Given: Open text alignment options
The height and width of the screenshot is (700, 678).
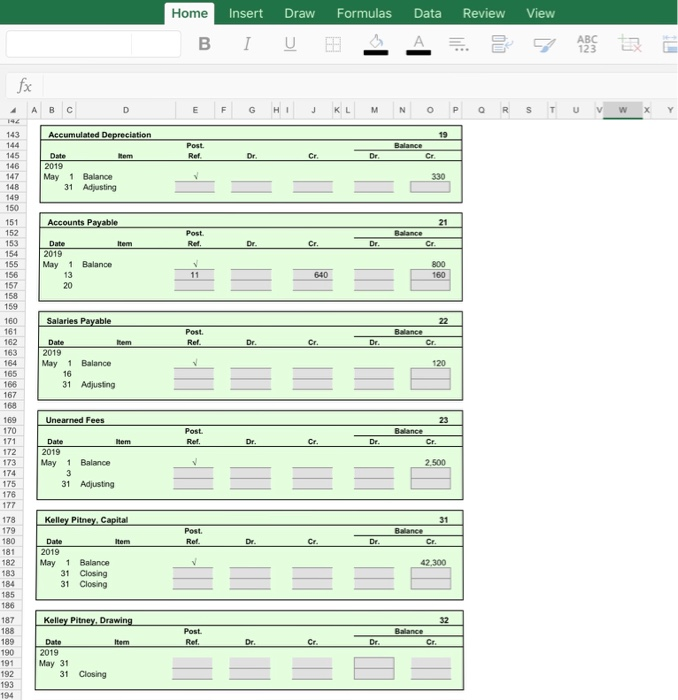Looking at the screenshot, I should point(458,44).
